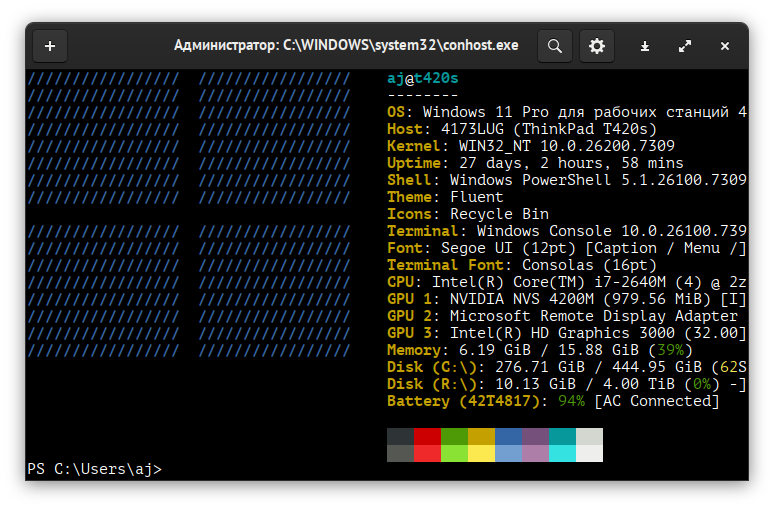Click the Battery (42T4817) line 94%
The width and height of the screenshot is (774, 509).
coord(553,401)
